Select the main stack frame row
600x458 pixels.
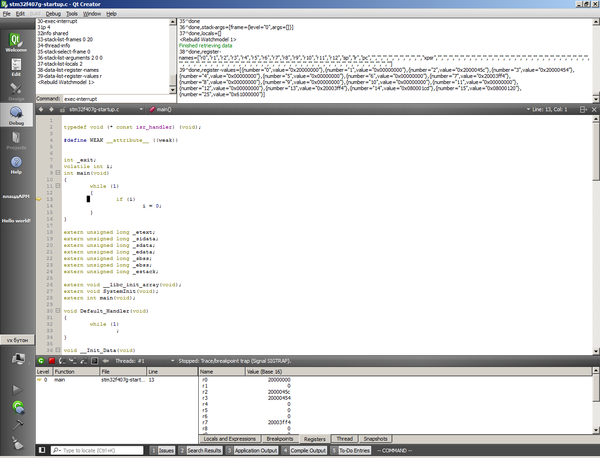point(117,380)
